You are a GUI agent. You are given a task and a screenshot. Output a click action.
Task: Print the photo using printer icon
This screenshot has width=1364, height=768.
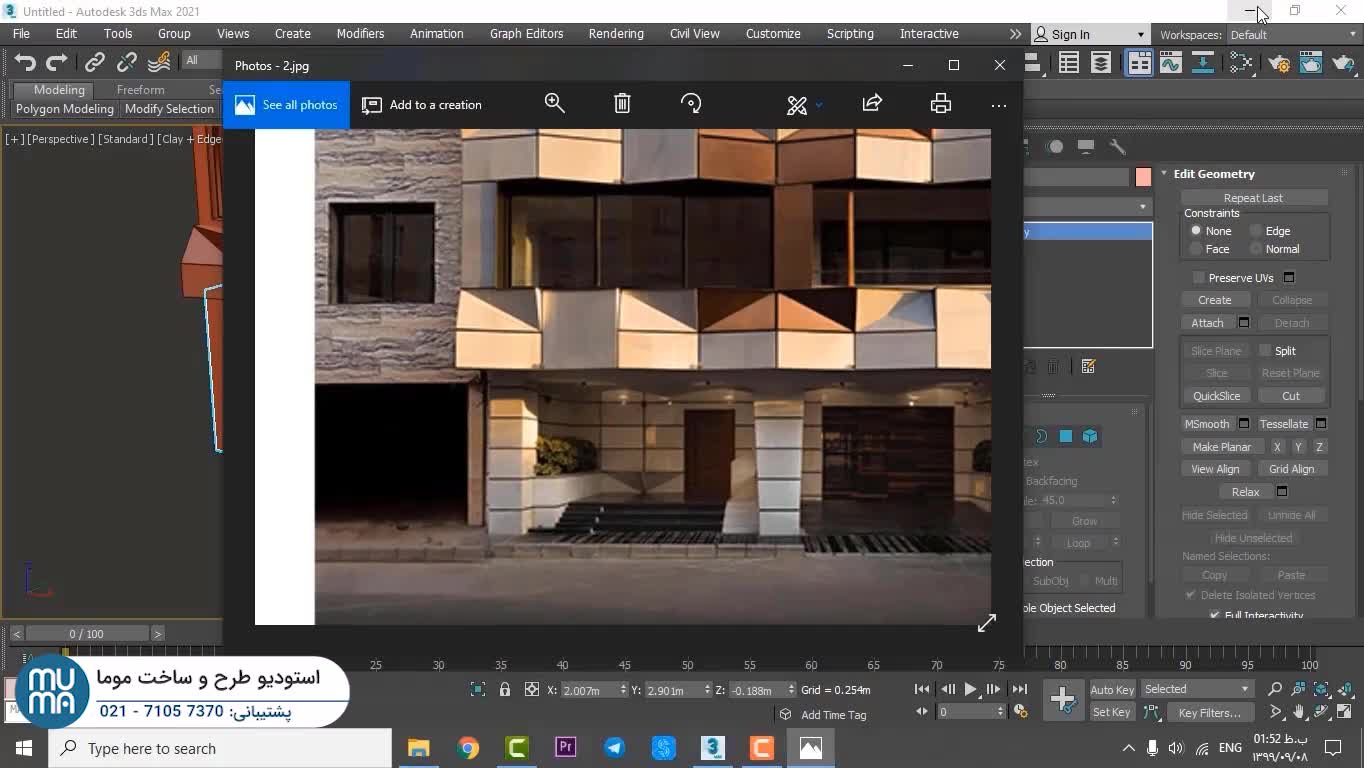[x=940, y=104]
